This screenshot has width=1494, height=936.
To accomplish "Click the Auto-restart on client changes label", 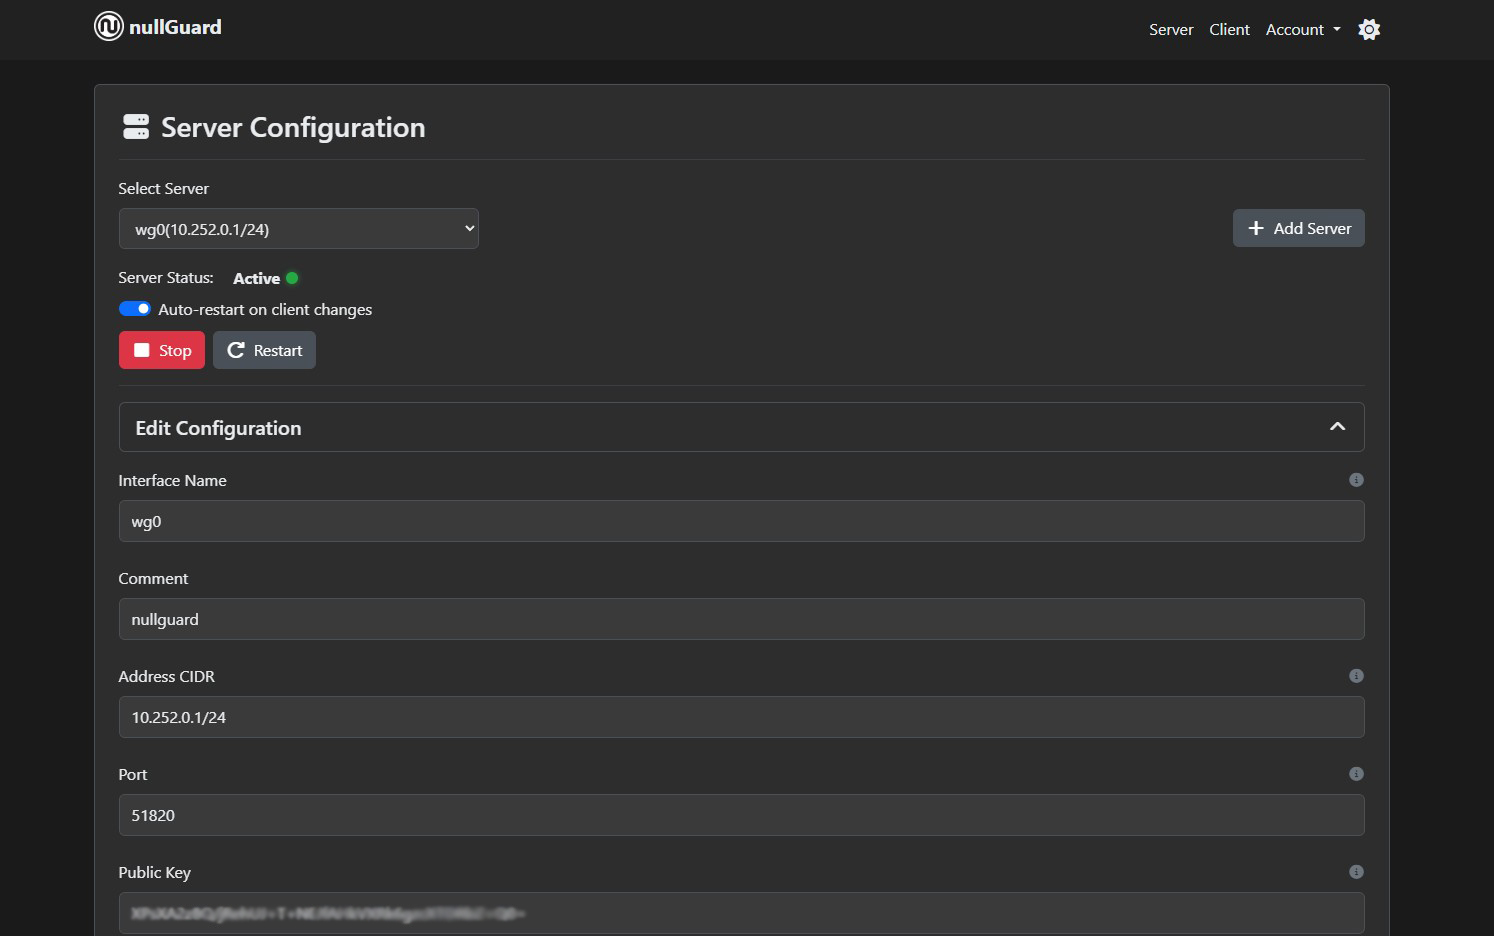I will 265,309.
